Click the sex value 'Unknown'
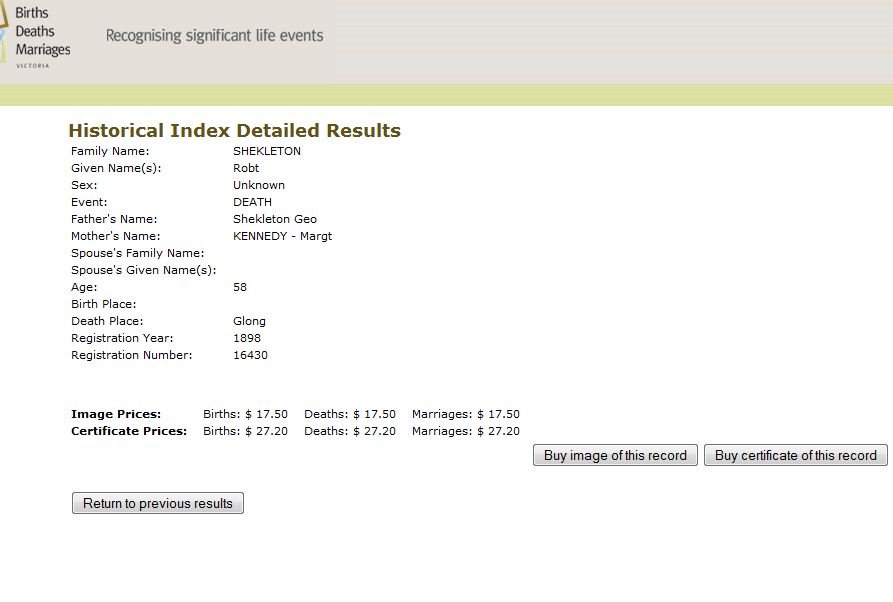Screen dimensions: 893x602 pos(258,185)
